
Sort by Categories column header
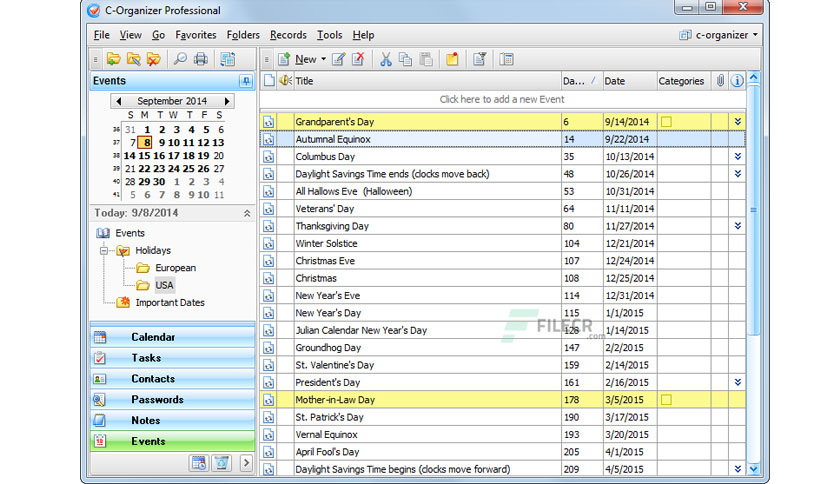(x=684, y=81)
